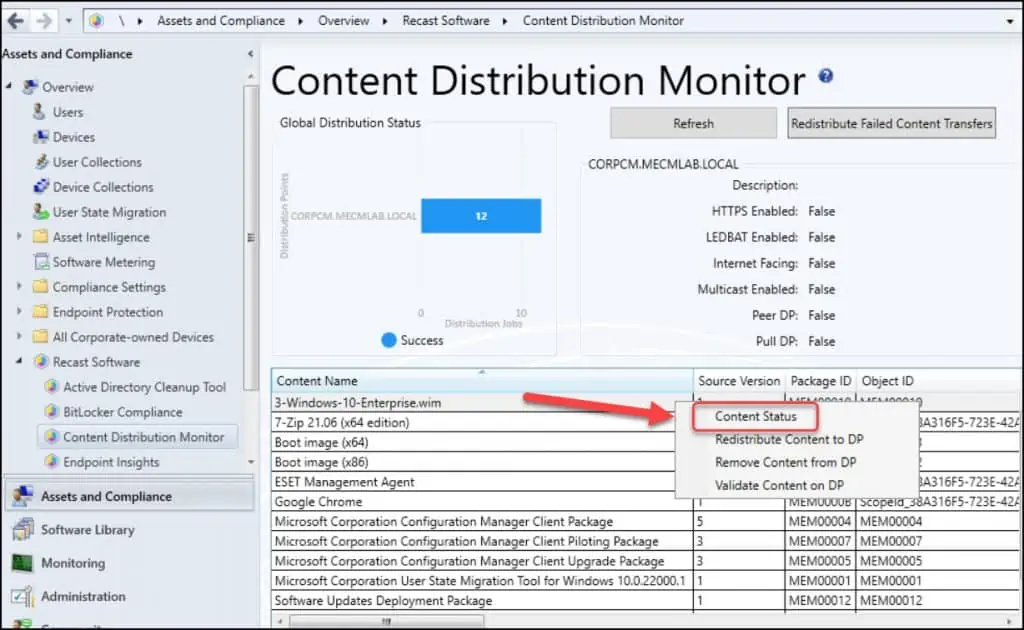Click the Active Directory Cleanup Tool icon
1024x630 pixels.
[52, 386]
